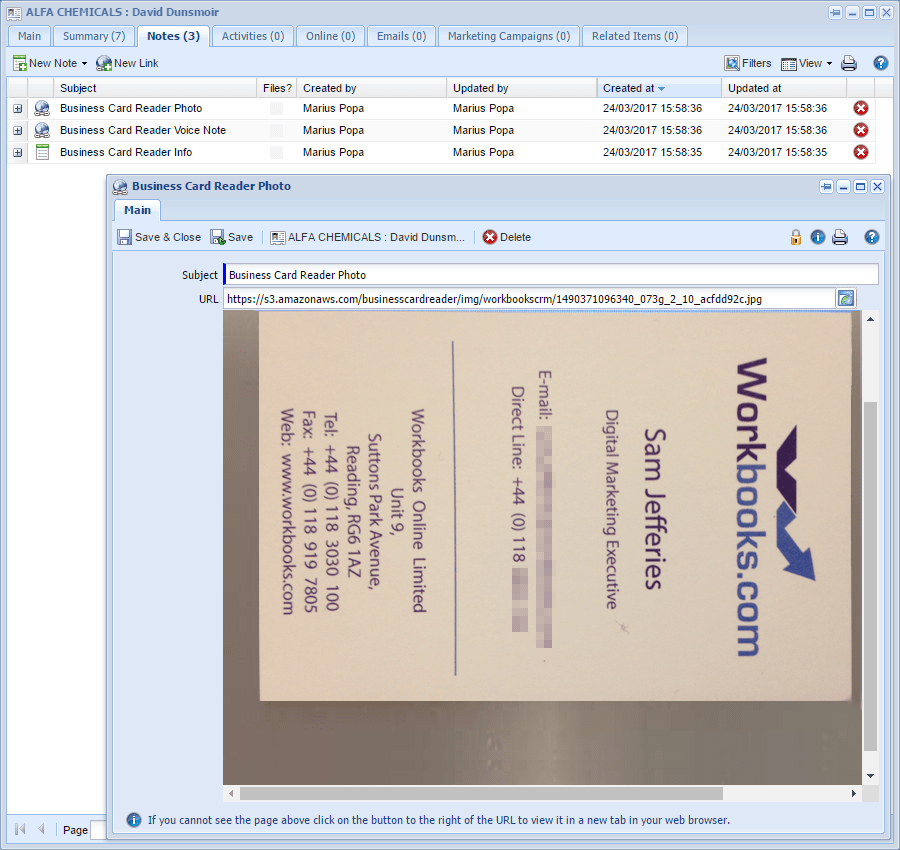The width and height of the screenshot is (900, 850).
Task: Click the link icon of Business Card Reader Photo row
Action: pyautogui.click(x=42, y=108)
